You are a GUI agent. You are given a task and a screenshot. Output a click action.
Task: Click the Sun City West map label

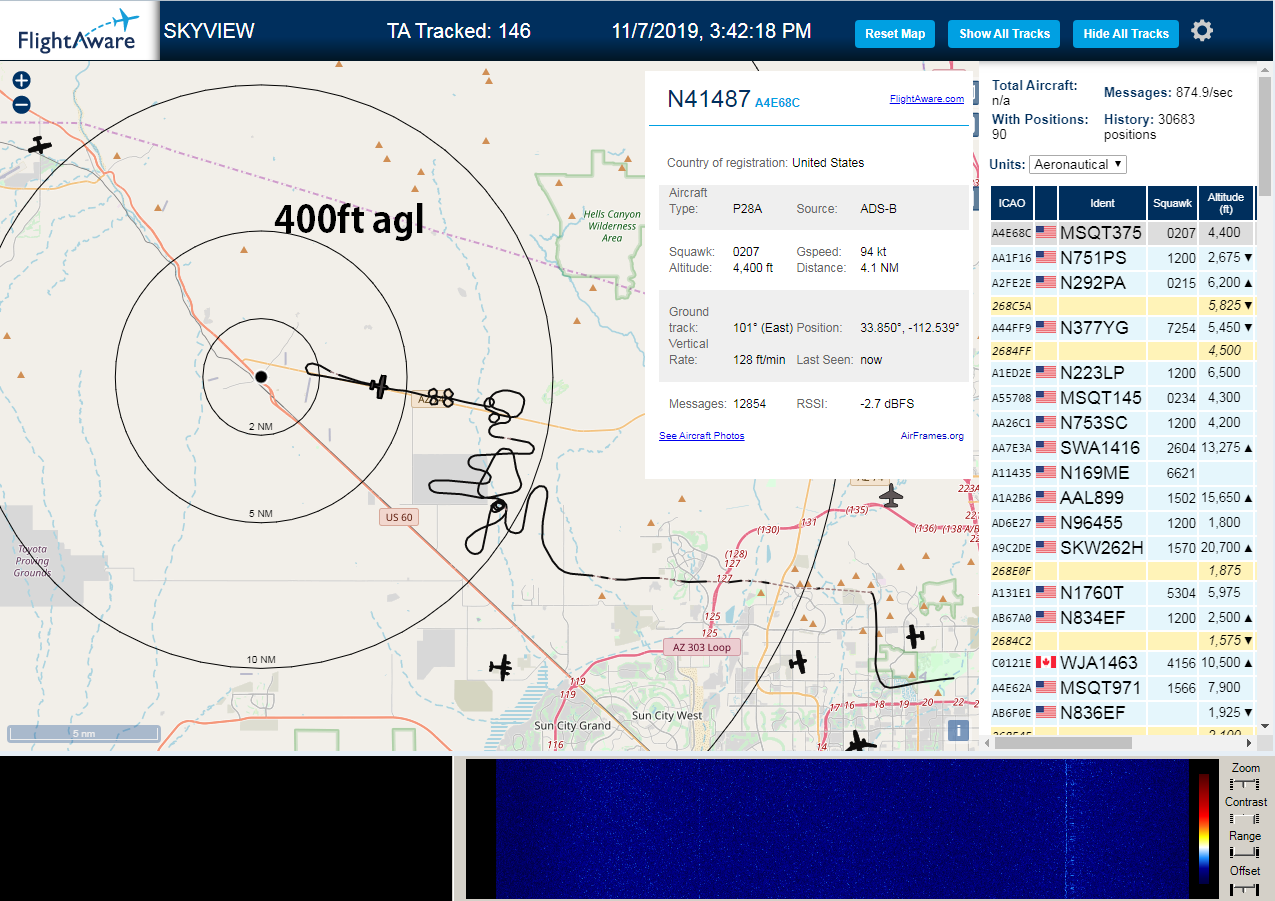point(667,716)
